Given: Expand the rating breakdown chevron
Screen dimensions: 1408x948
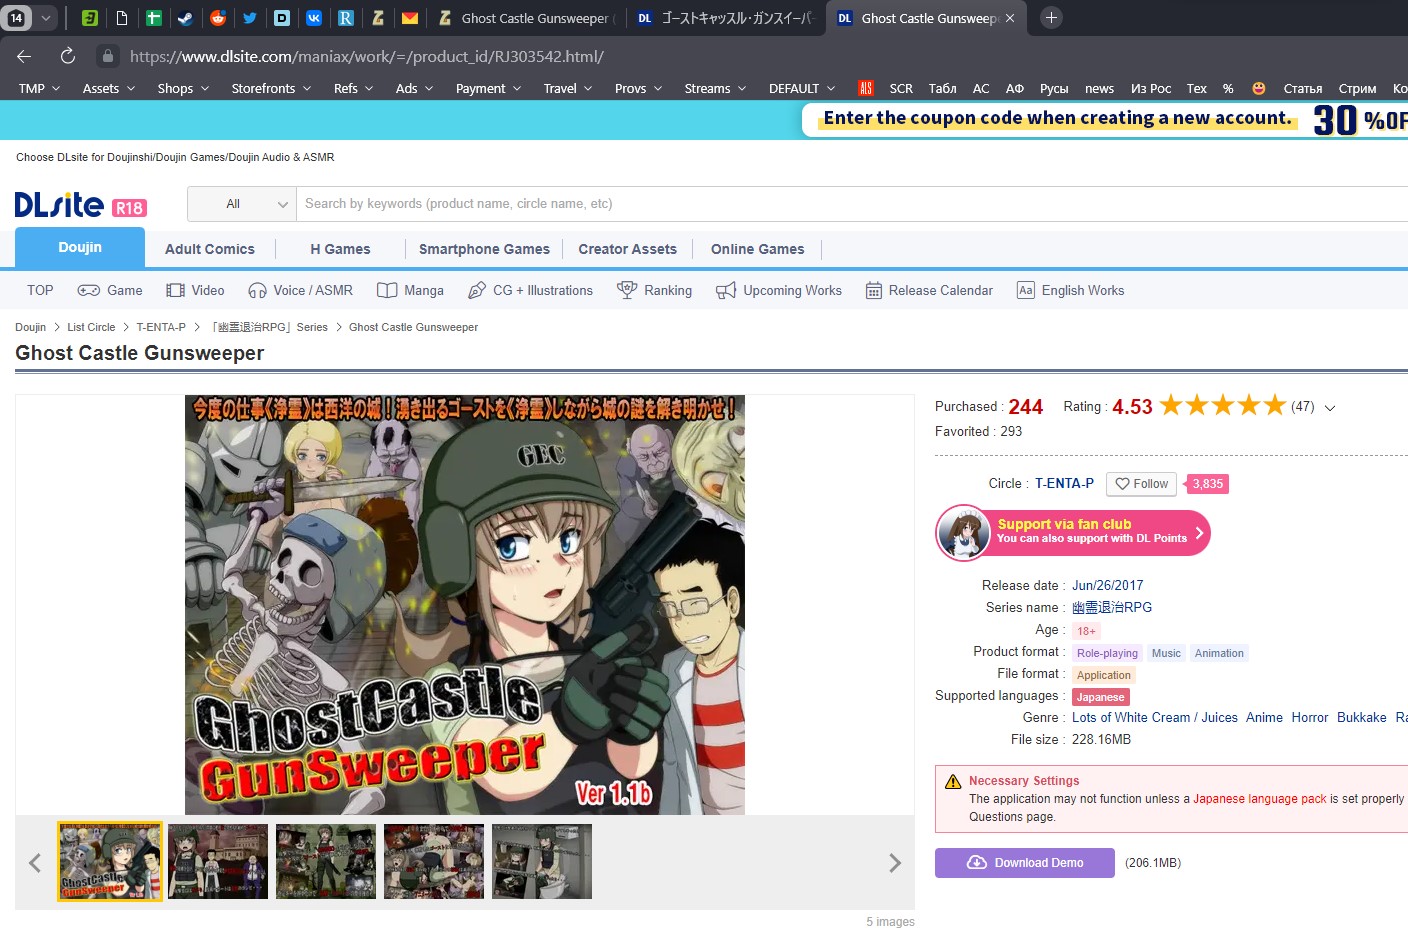Looking at the screenshot, I should tap(1330, 408).
